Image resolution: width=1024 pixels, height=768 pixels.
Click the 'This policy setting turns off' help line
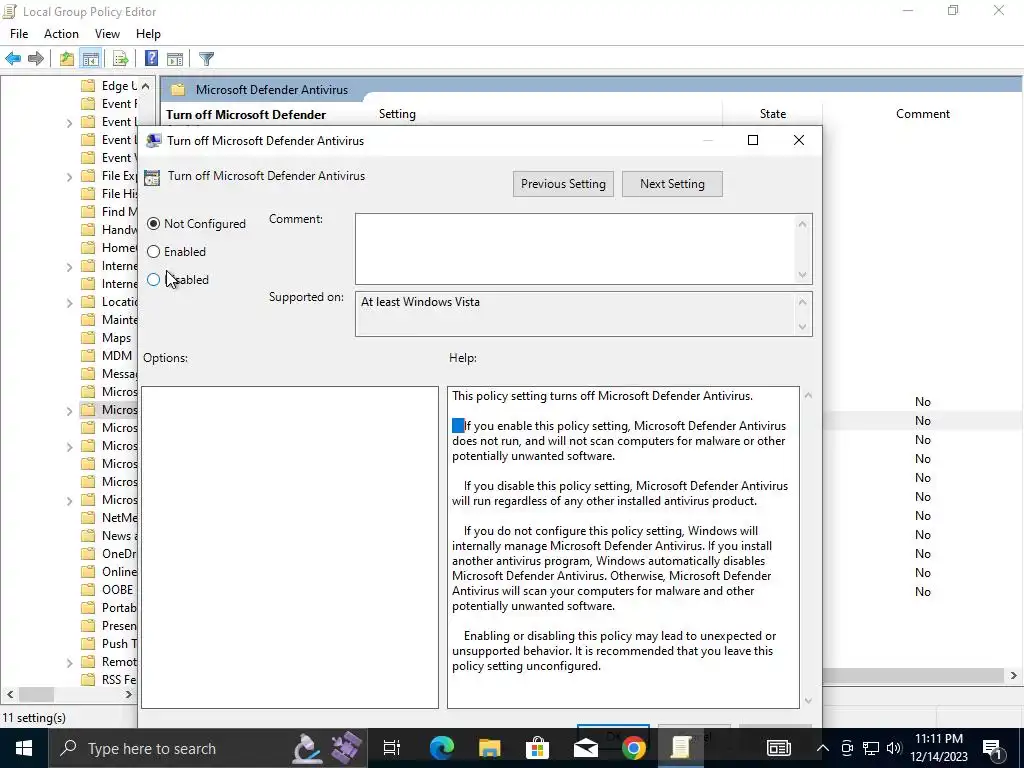(x=602, y=396)
